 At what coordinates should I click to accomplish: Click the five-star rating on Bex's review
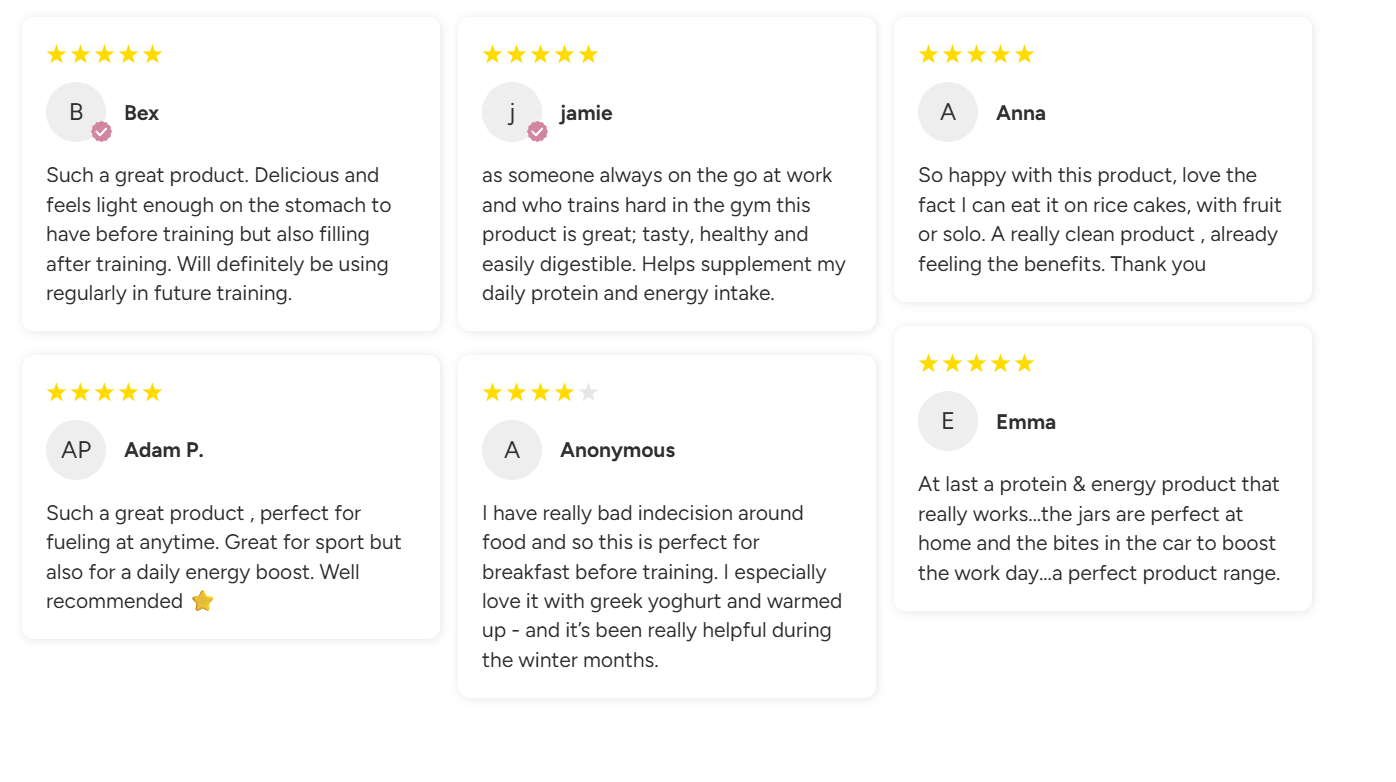pos(104,54)
